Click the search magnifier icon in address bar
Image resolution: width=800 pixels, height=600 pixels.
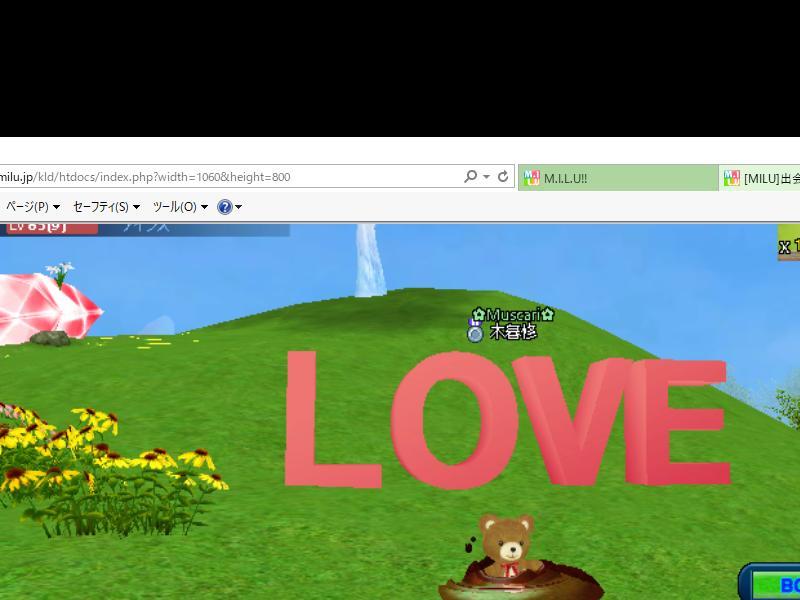[470, 177]
